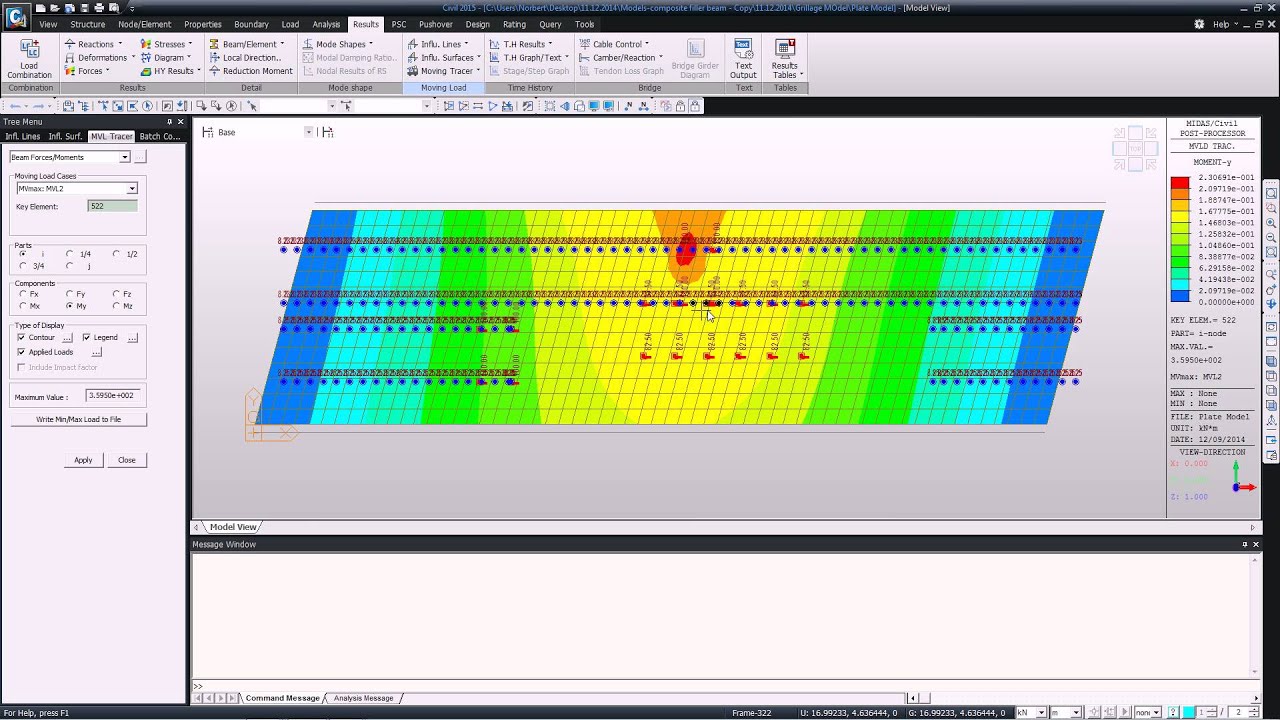Open the Structure ribbon tab

pyautogui.click(x=87, y=24)
